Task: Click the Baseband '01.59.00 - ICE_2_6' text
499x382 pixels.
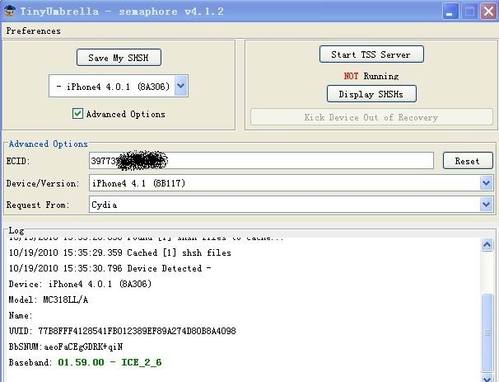Action: coord(110,362)
